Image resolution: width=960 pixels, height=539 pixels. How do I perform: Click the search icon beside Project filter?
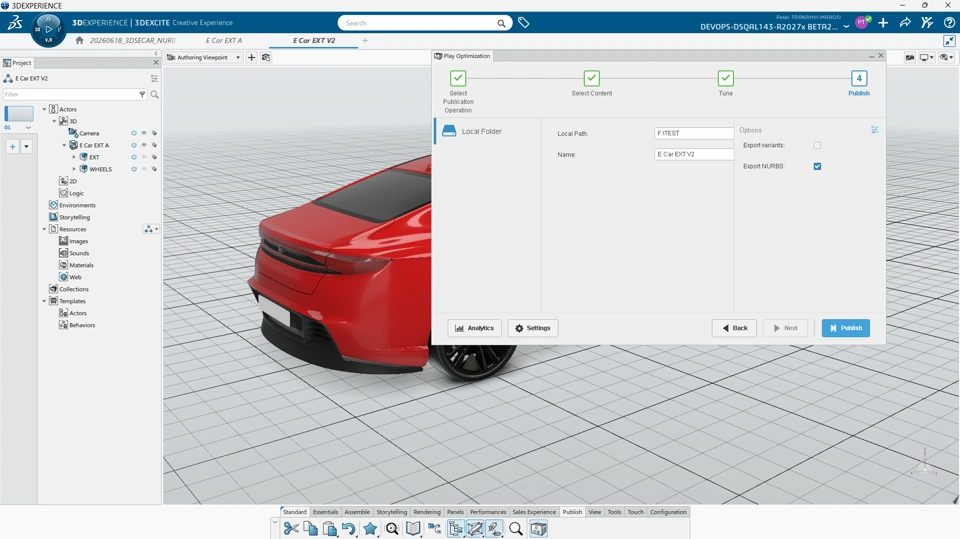pos(154,94)
